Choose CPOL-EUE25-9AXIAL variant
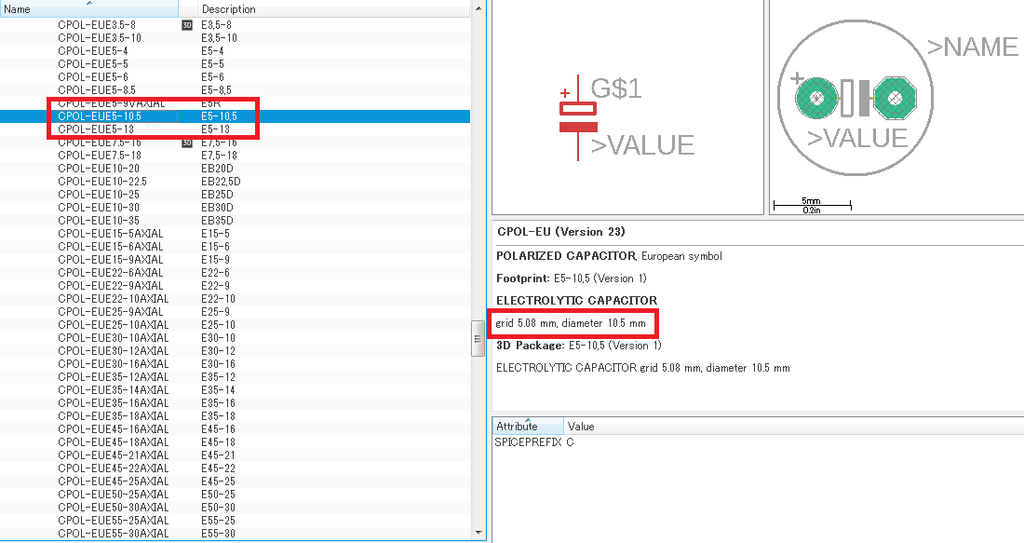The width and height of the screenshot is (1024, 543). click(110, 312)
